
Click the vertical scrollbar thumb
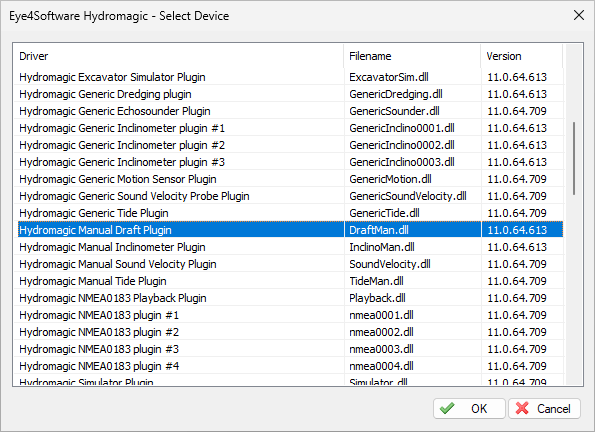point(574,158)
